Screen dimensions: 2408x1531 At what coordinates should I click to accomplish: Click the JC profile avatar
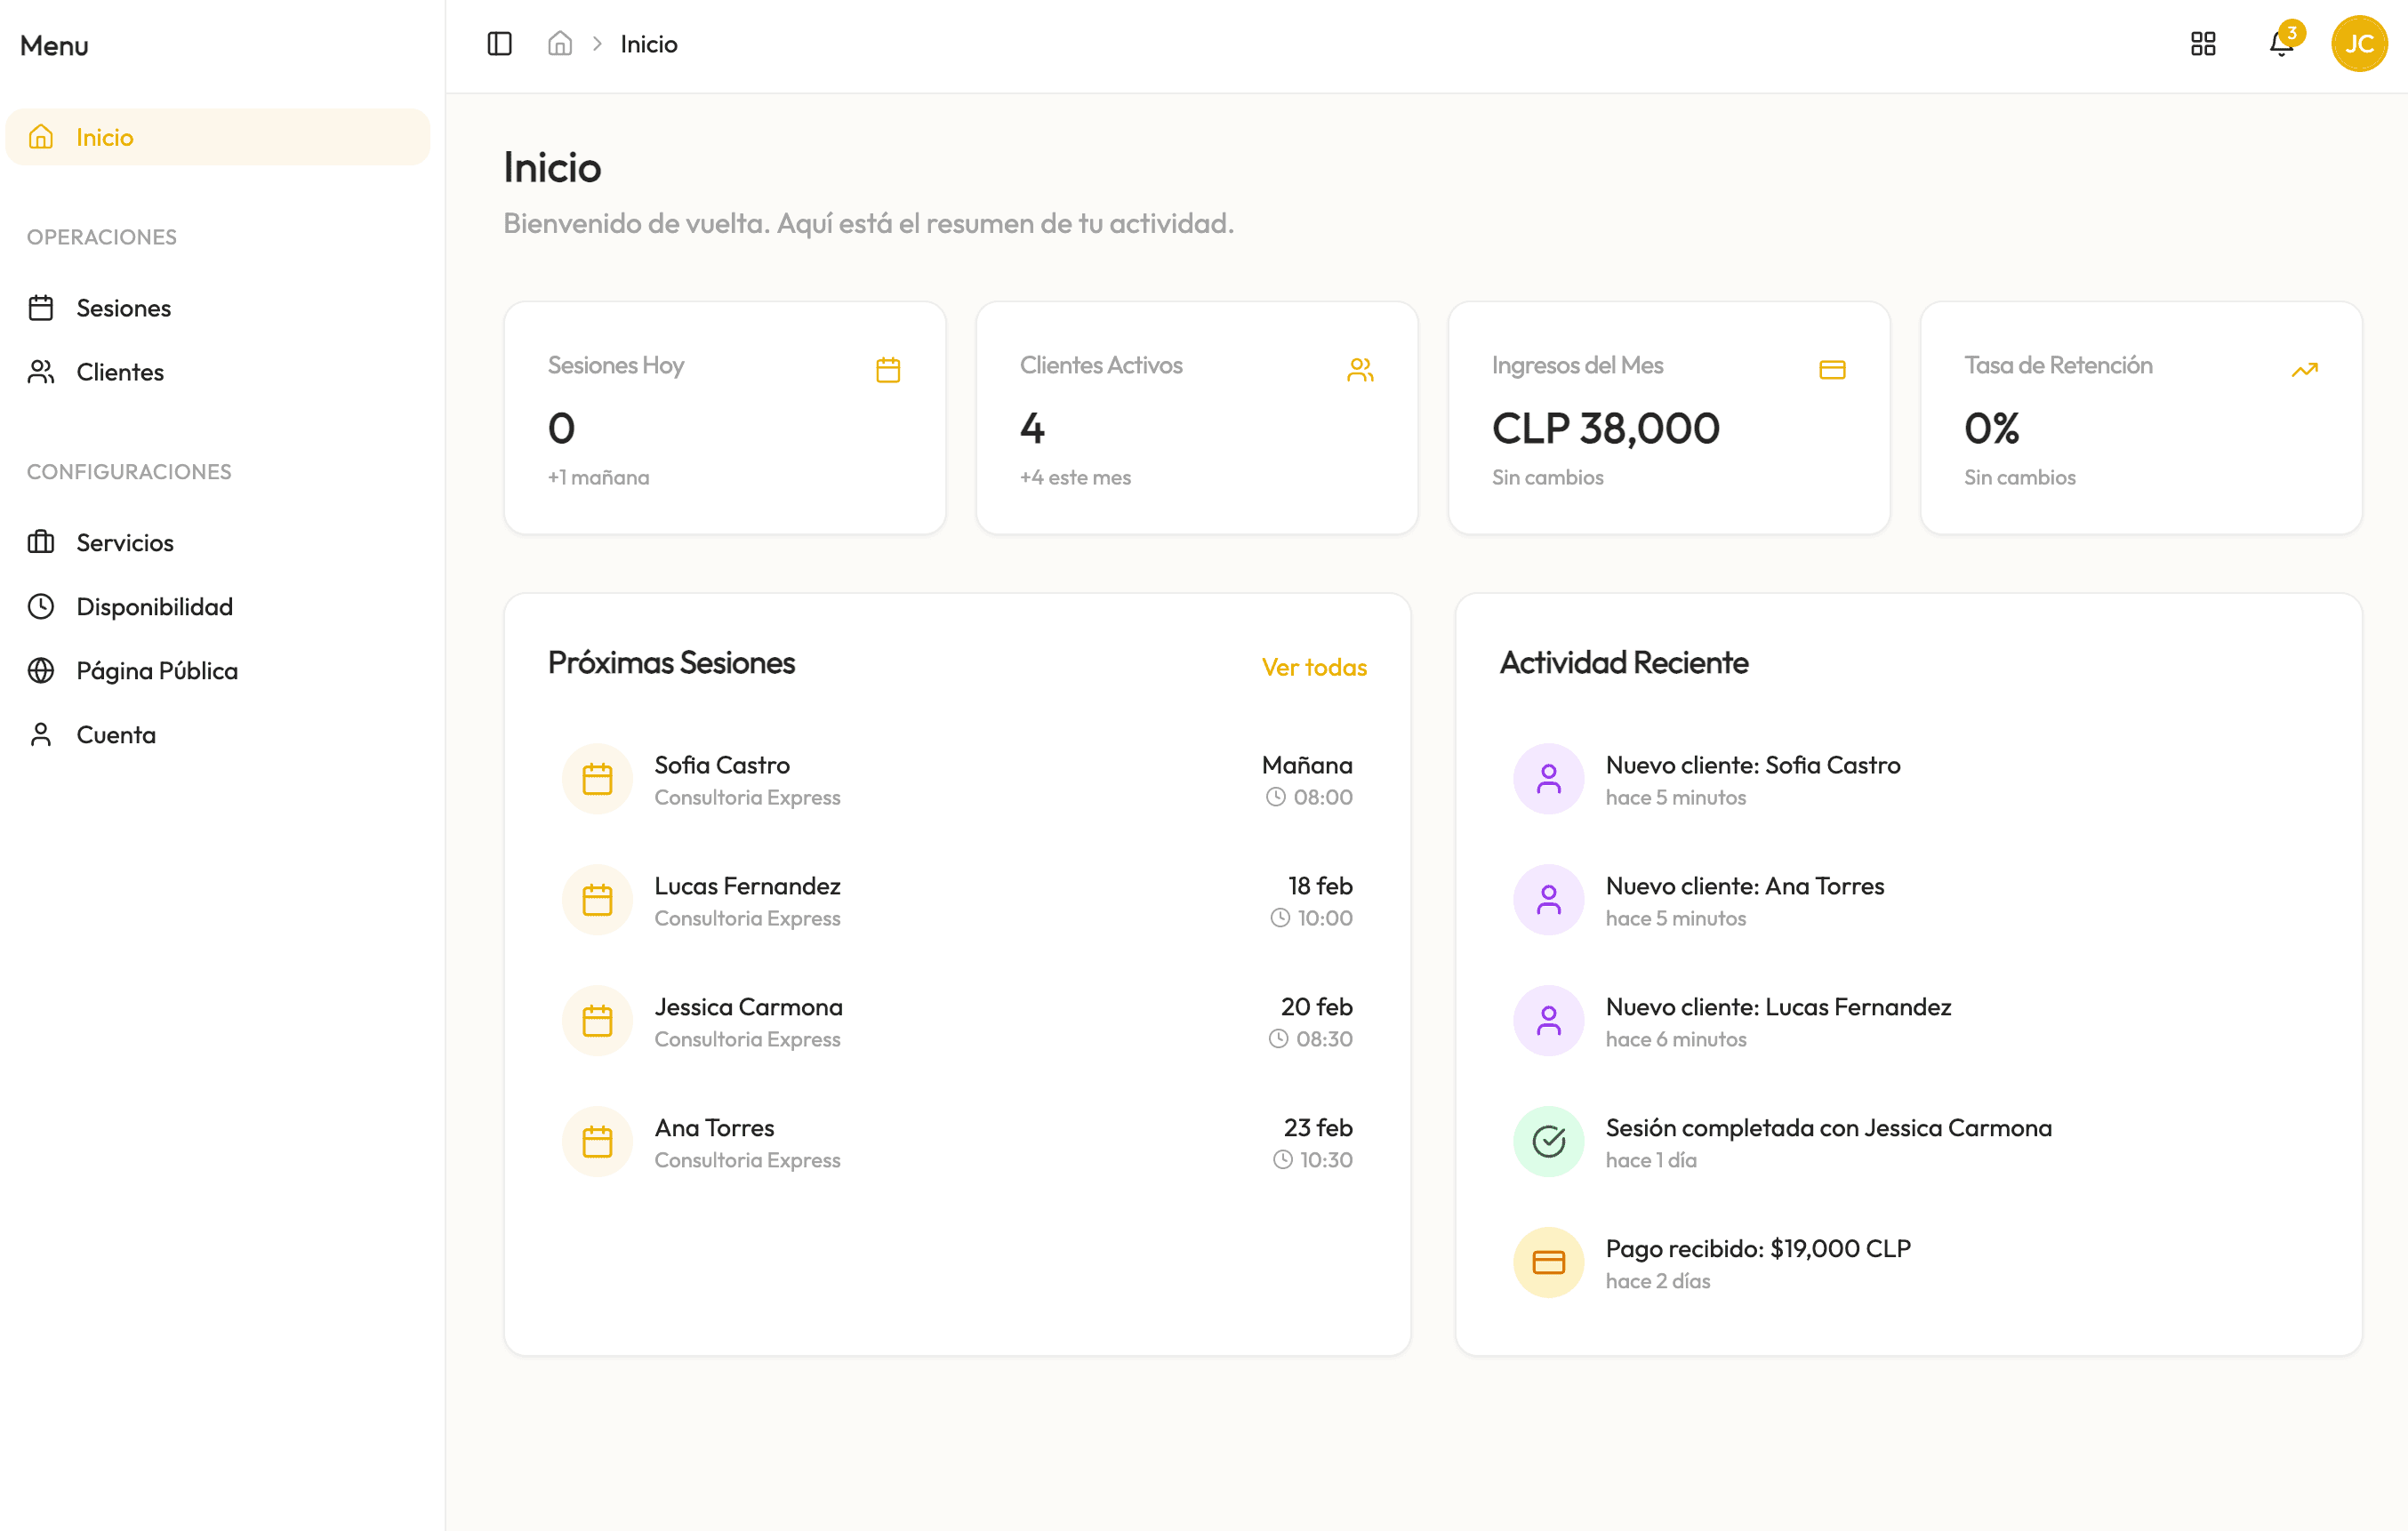point(2360,44)
